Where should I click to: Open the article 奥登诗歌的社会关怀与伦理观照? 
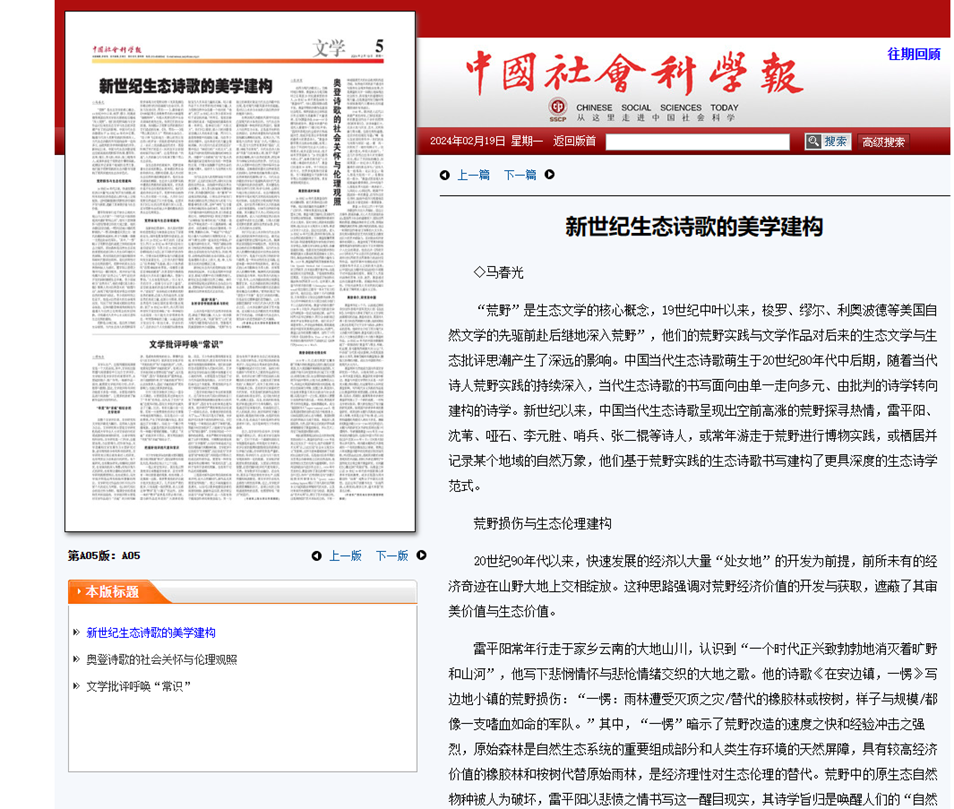click(x=162, y=659)
